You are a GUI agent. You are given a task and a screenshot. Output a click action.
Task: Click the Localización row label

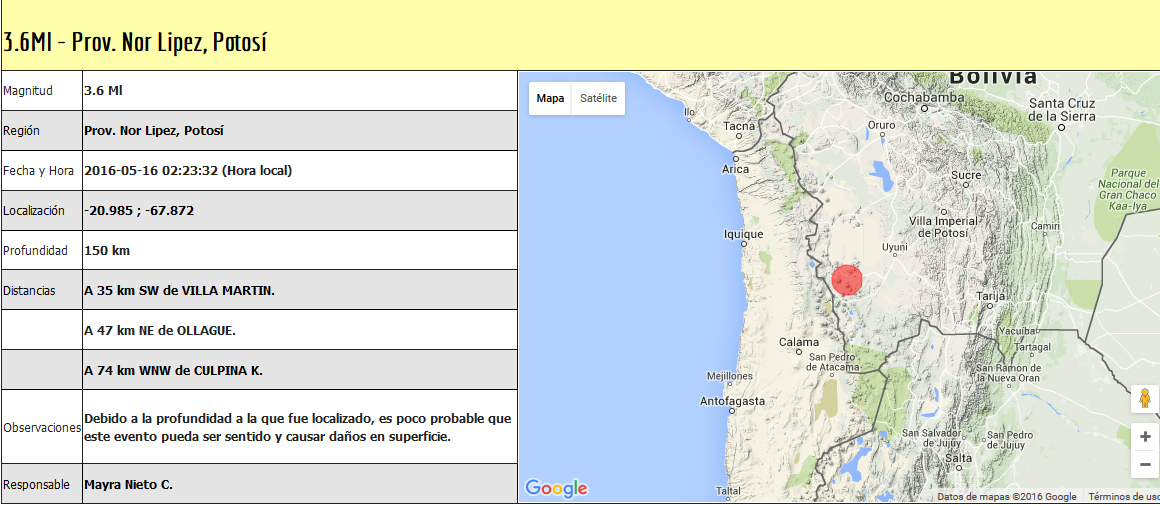click(34, 211)
